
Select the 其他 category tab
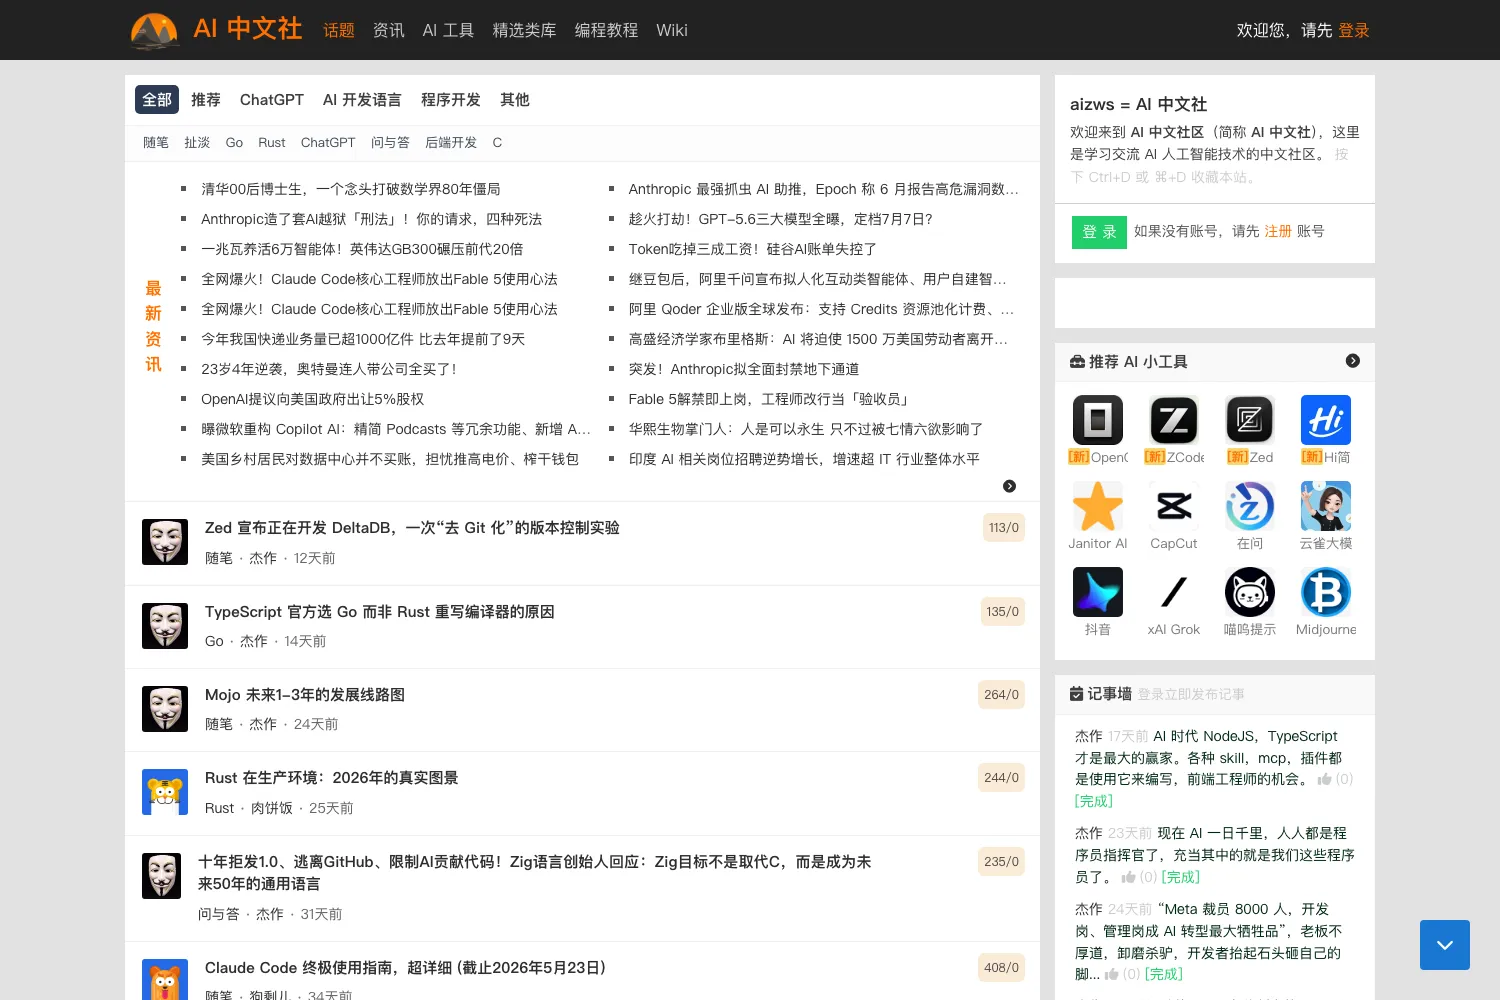coord(515,100)
